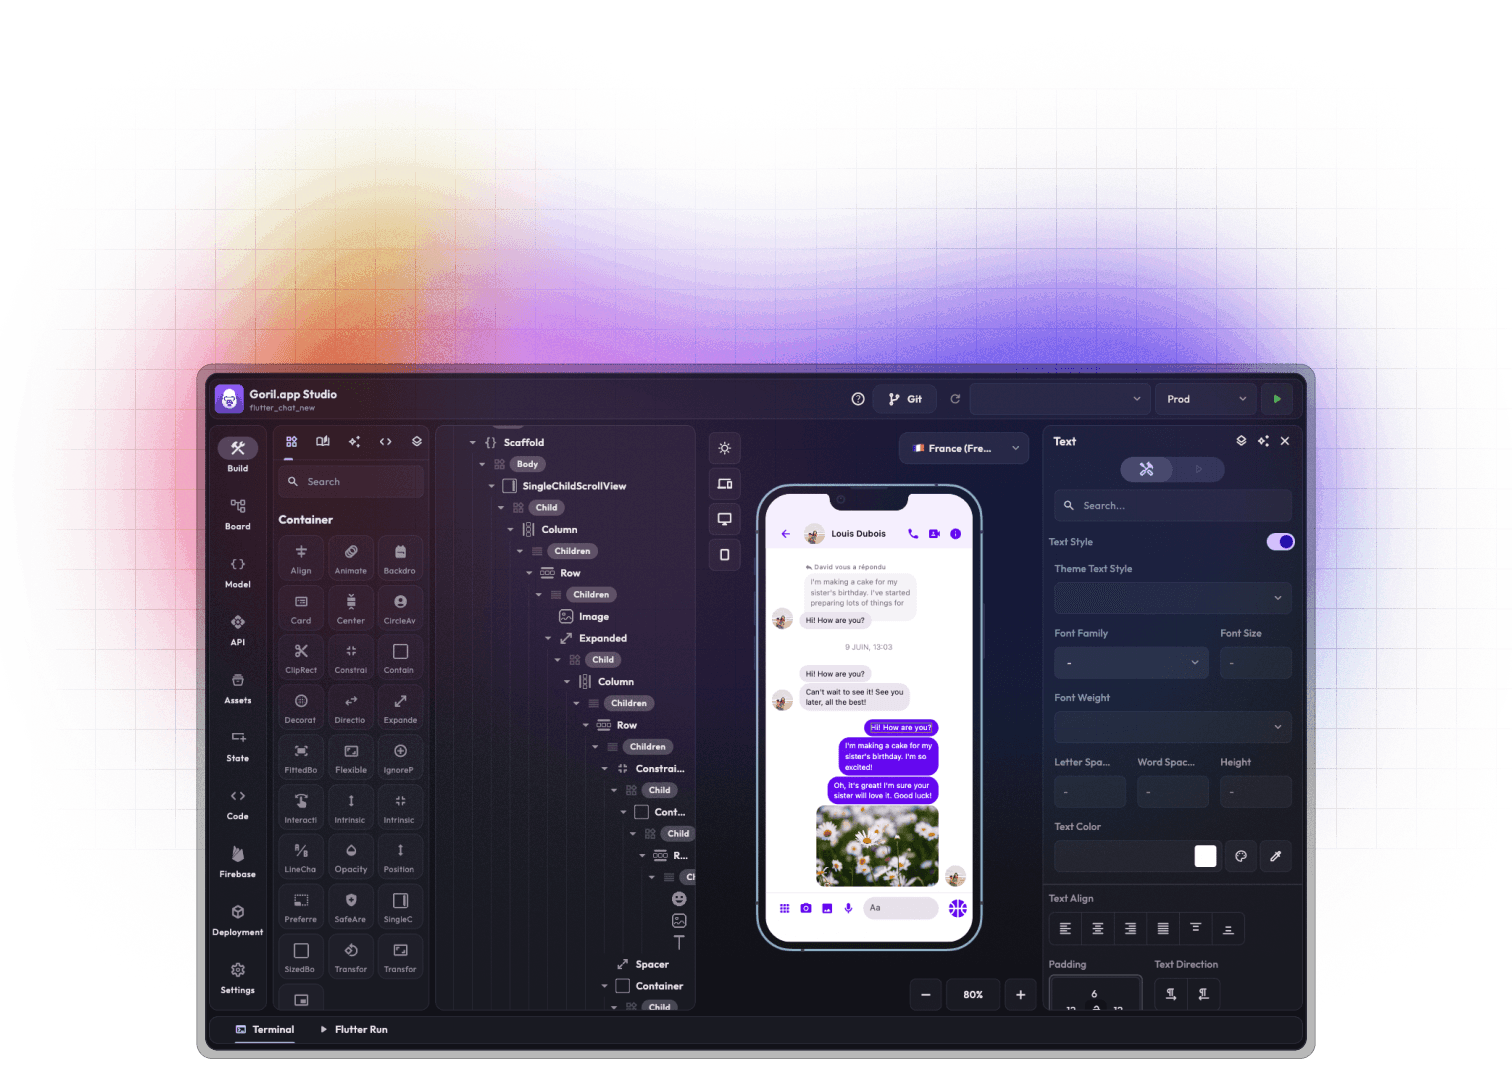Open the color palette for Text Color
Viewport: 1512px width, 1068px height.
click(x=1241, y=856)
